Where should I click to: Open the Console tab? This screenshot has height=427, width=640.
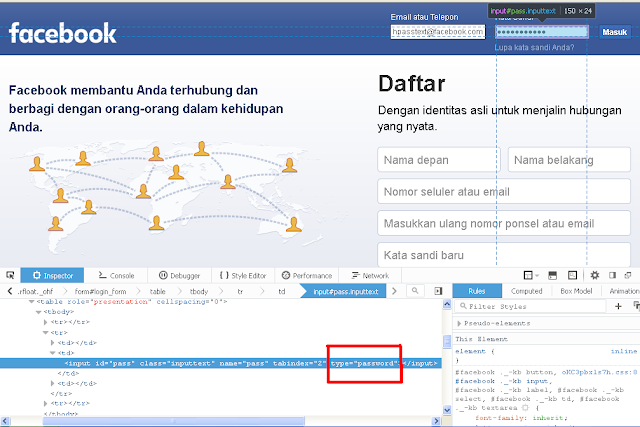pyautogui.click(x=116, y=276)
